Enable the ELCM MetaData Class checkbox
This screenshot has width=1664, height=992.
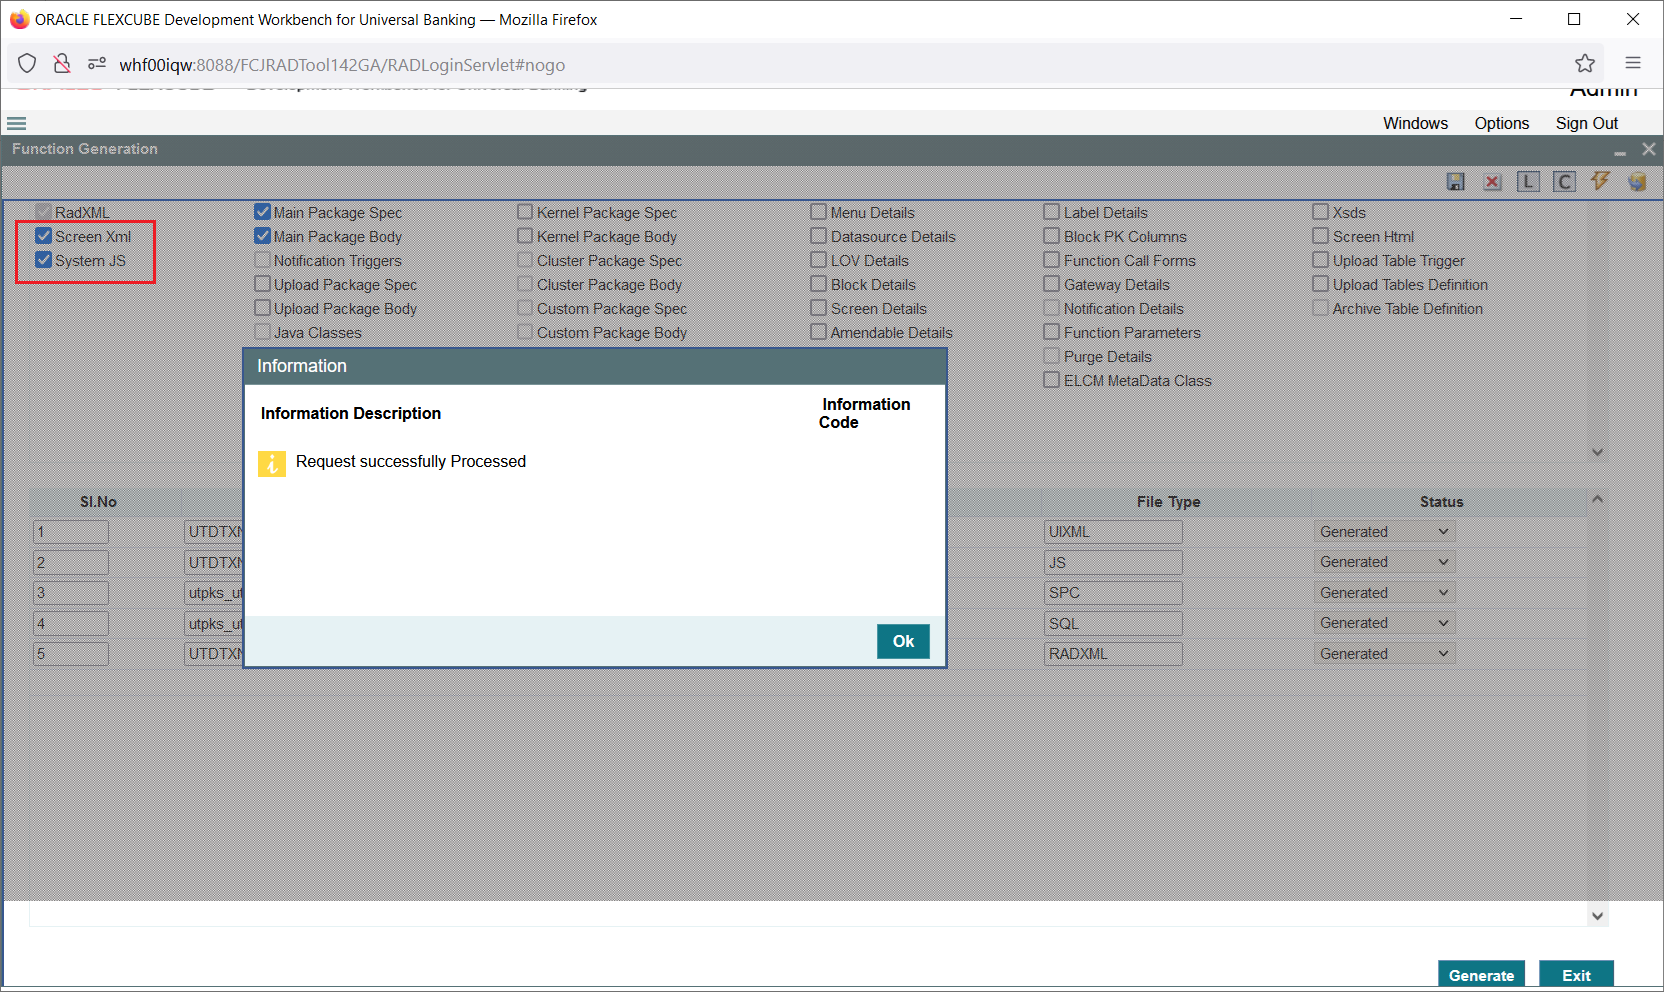pos(1052,380)
